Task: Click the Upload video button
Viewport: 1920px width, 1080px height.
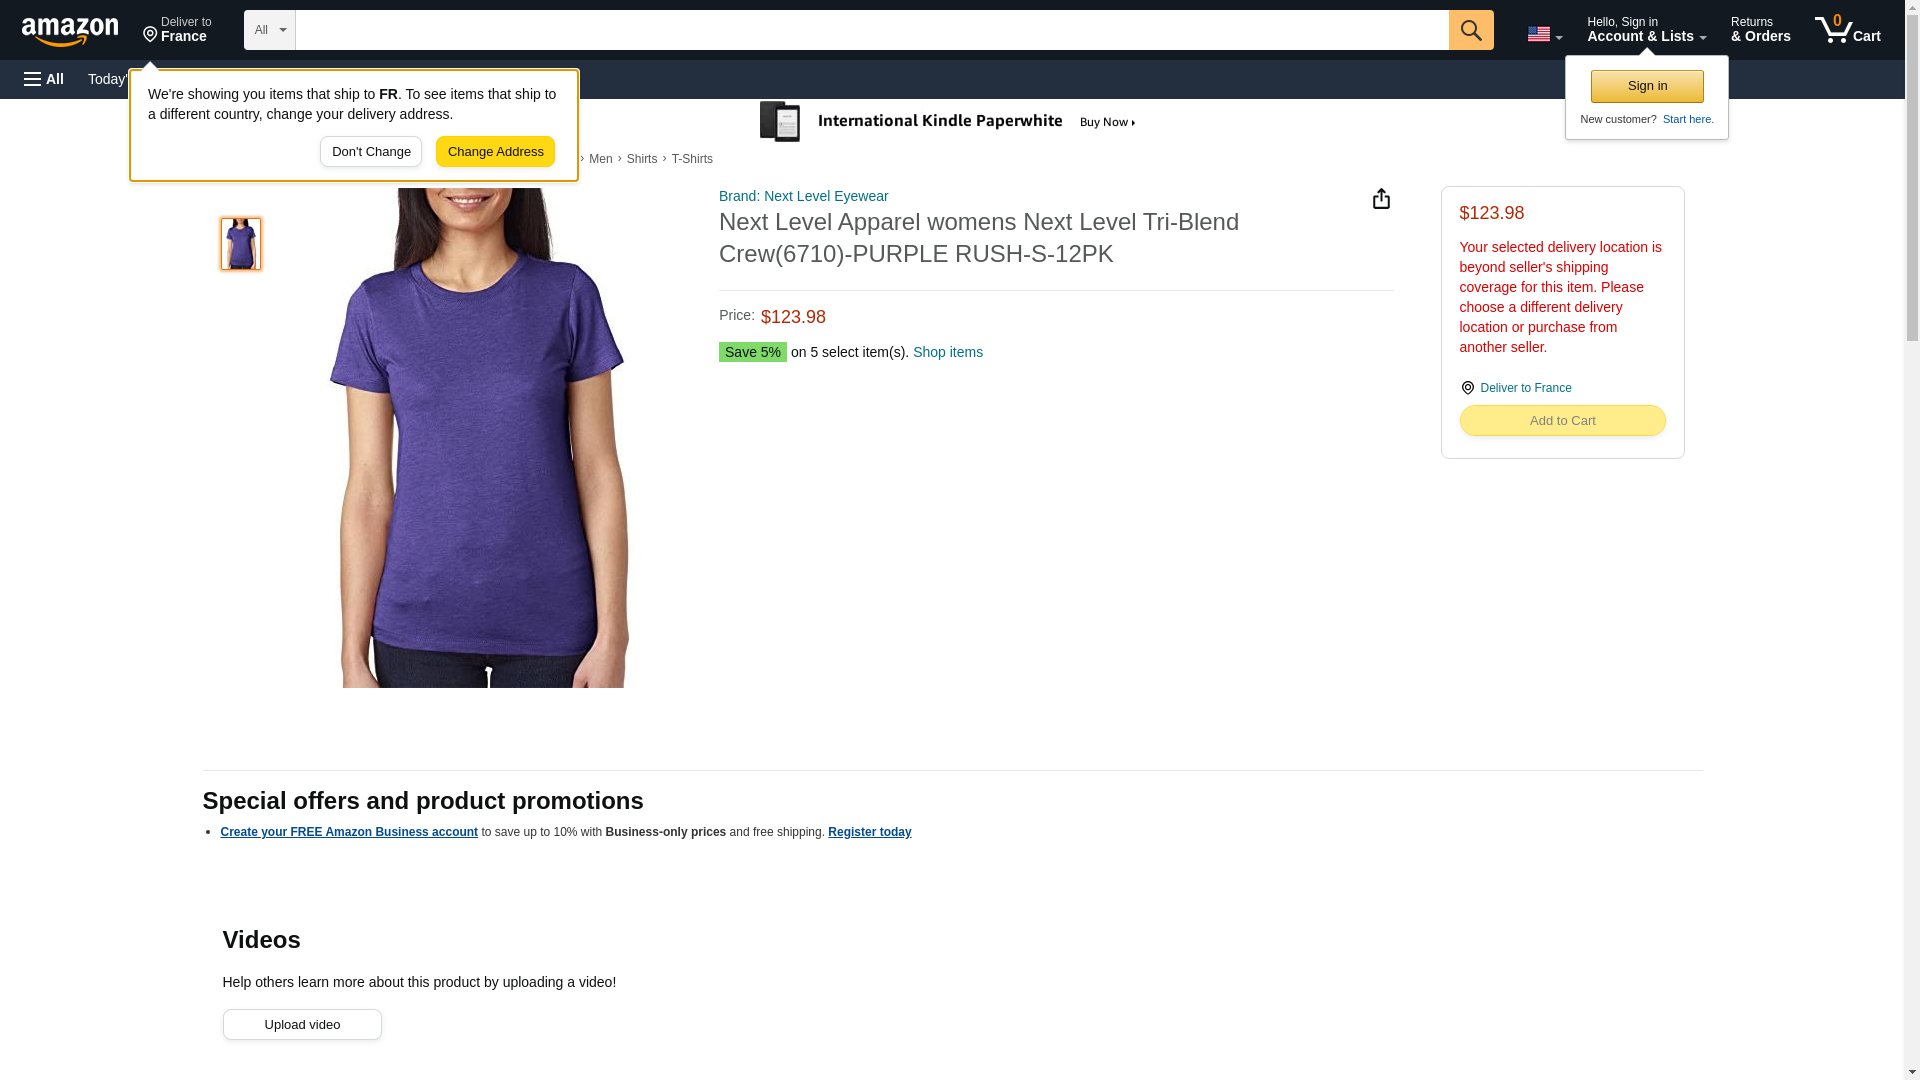Action: (301, 1024)
